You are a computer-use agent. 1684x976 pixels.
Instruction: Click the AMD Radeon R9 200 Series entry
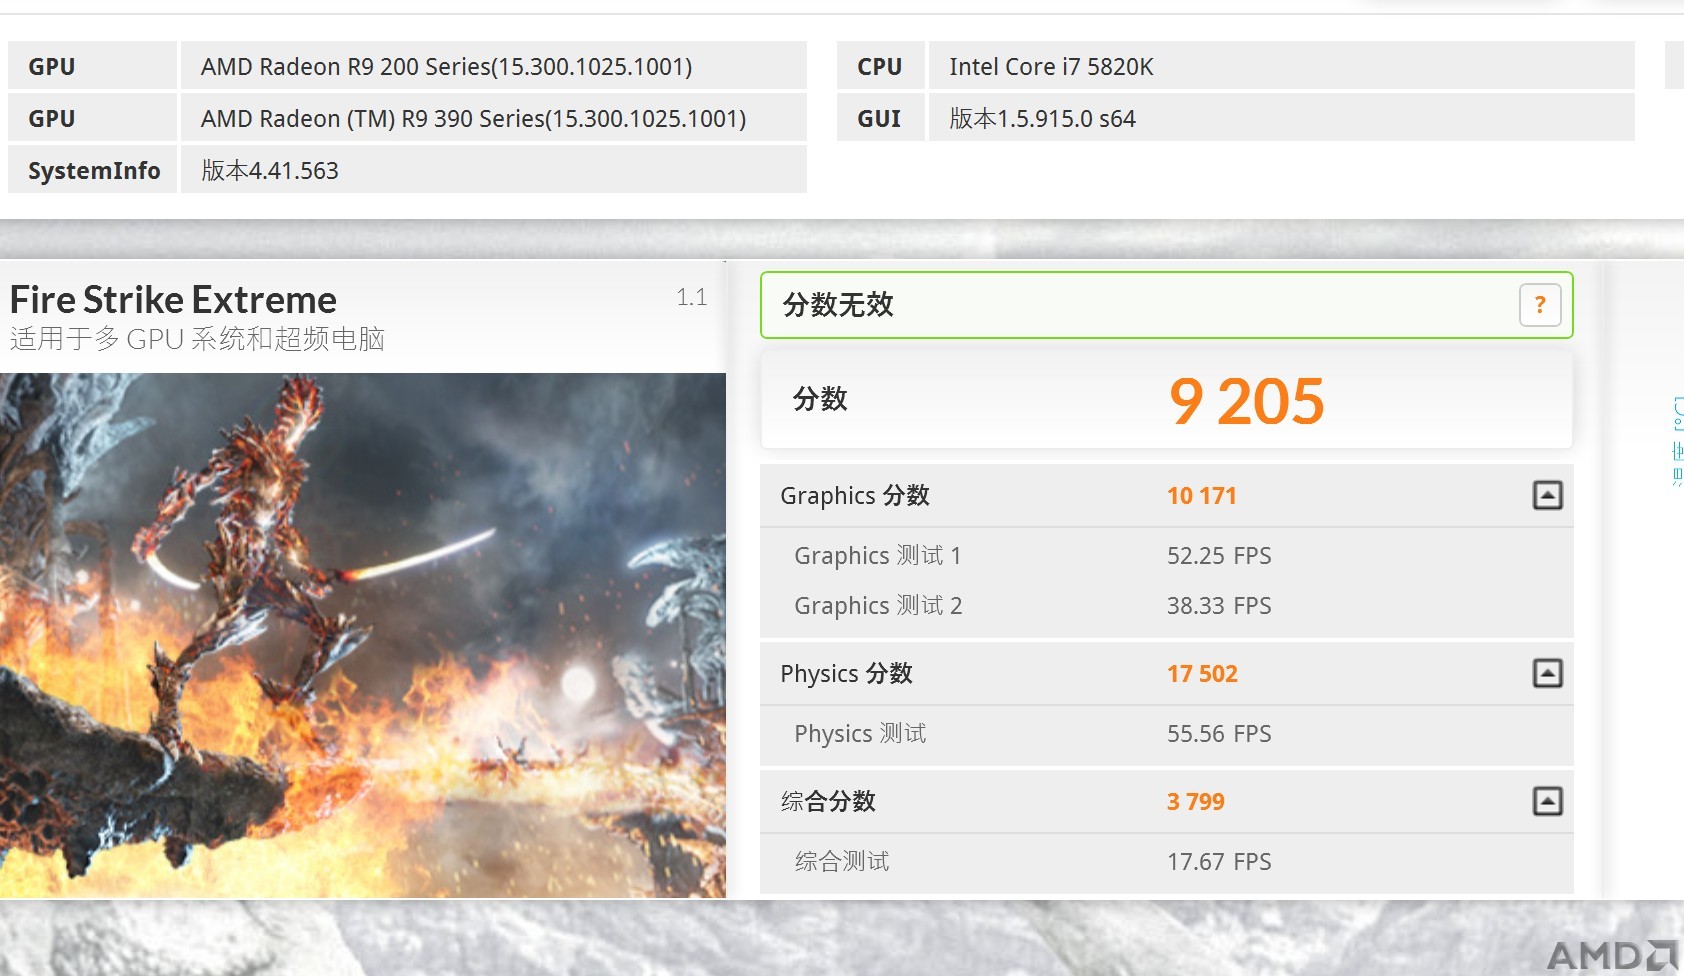pyautogui.click(x=493, y=66)
